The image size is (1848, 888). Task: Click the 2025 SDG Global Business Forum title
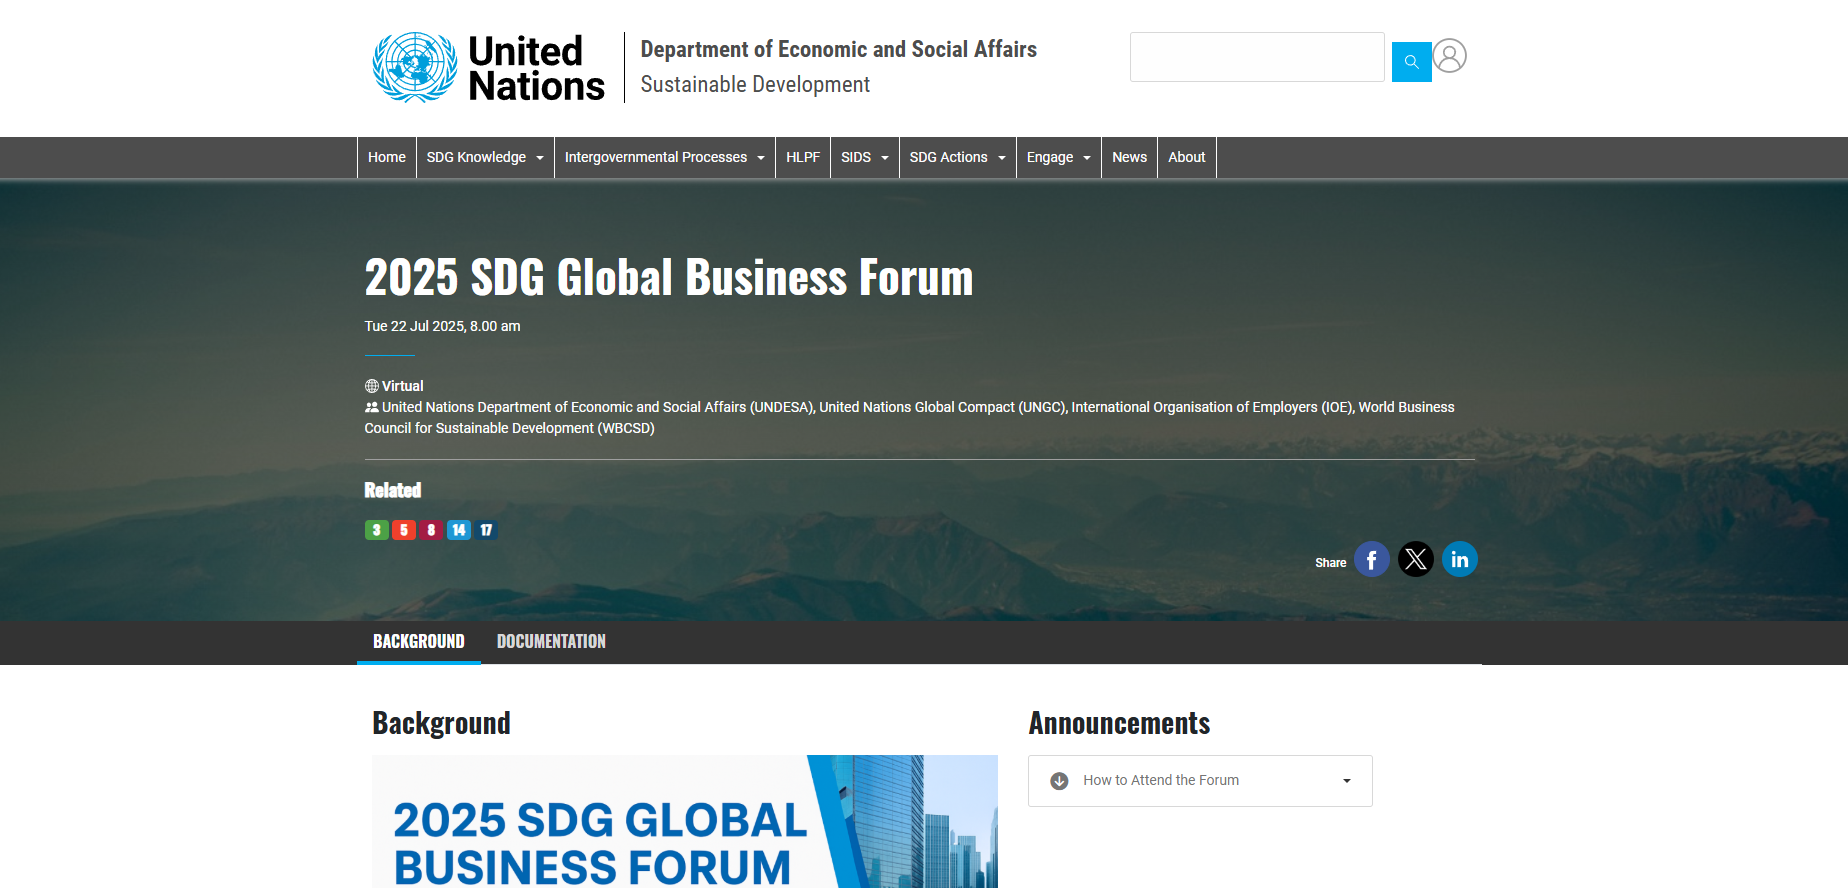[x=668, y=277]
